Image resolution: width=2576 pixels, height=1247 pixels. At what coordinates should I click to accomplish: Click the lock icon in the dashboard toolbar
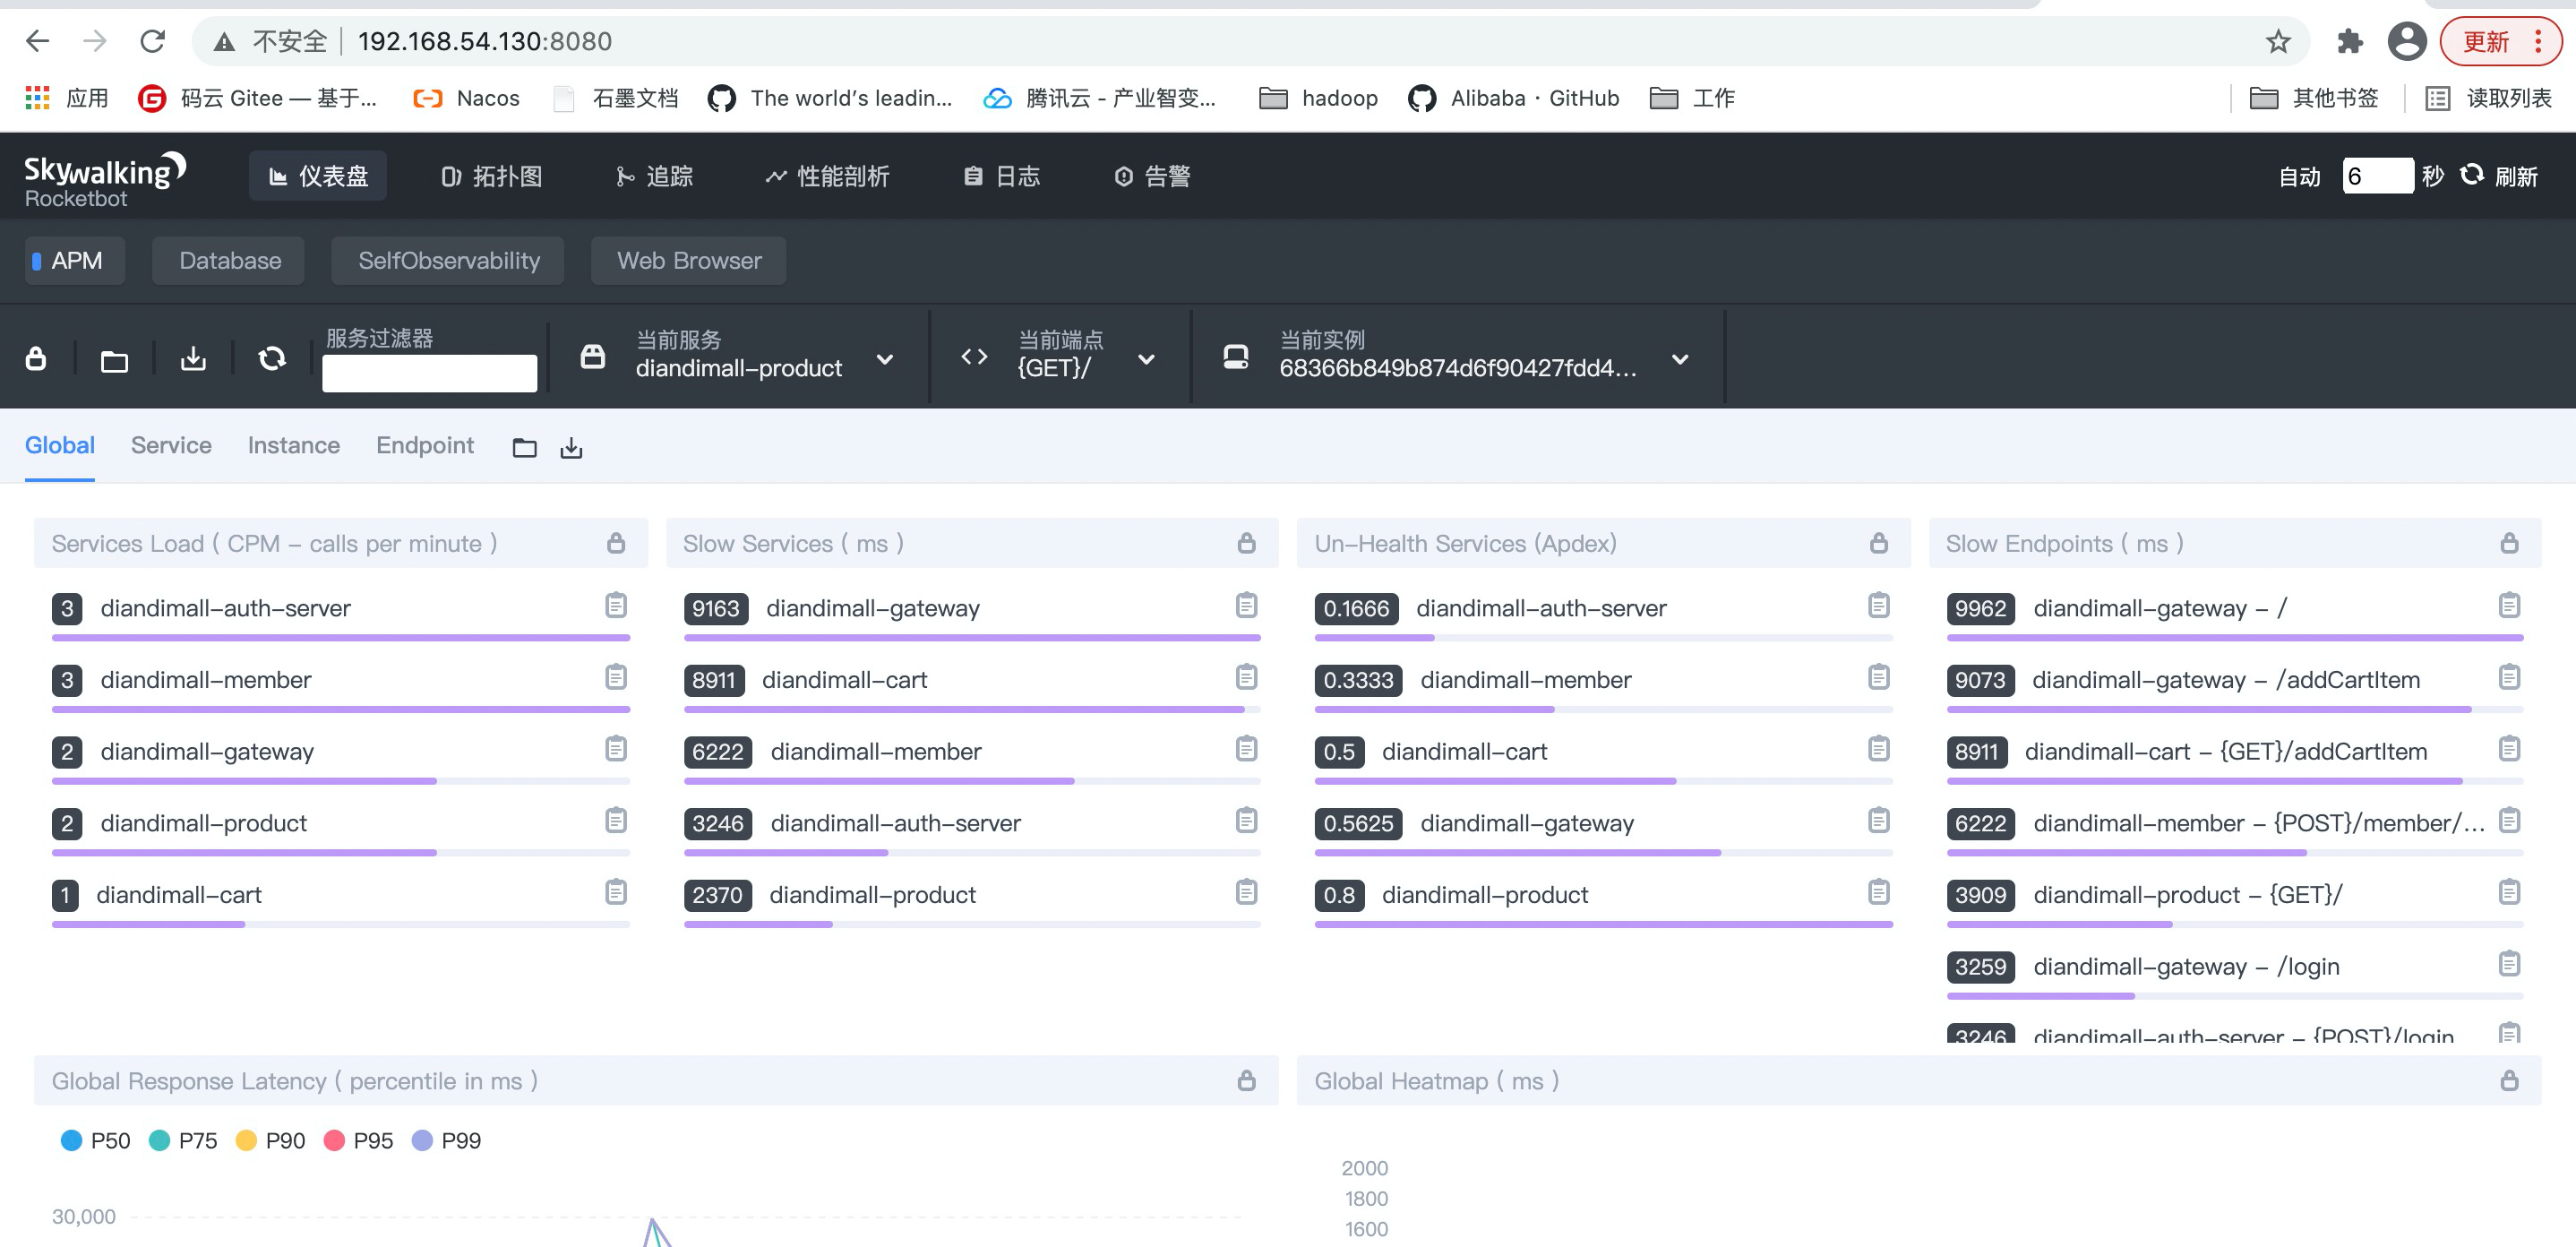tap(36, 358)
